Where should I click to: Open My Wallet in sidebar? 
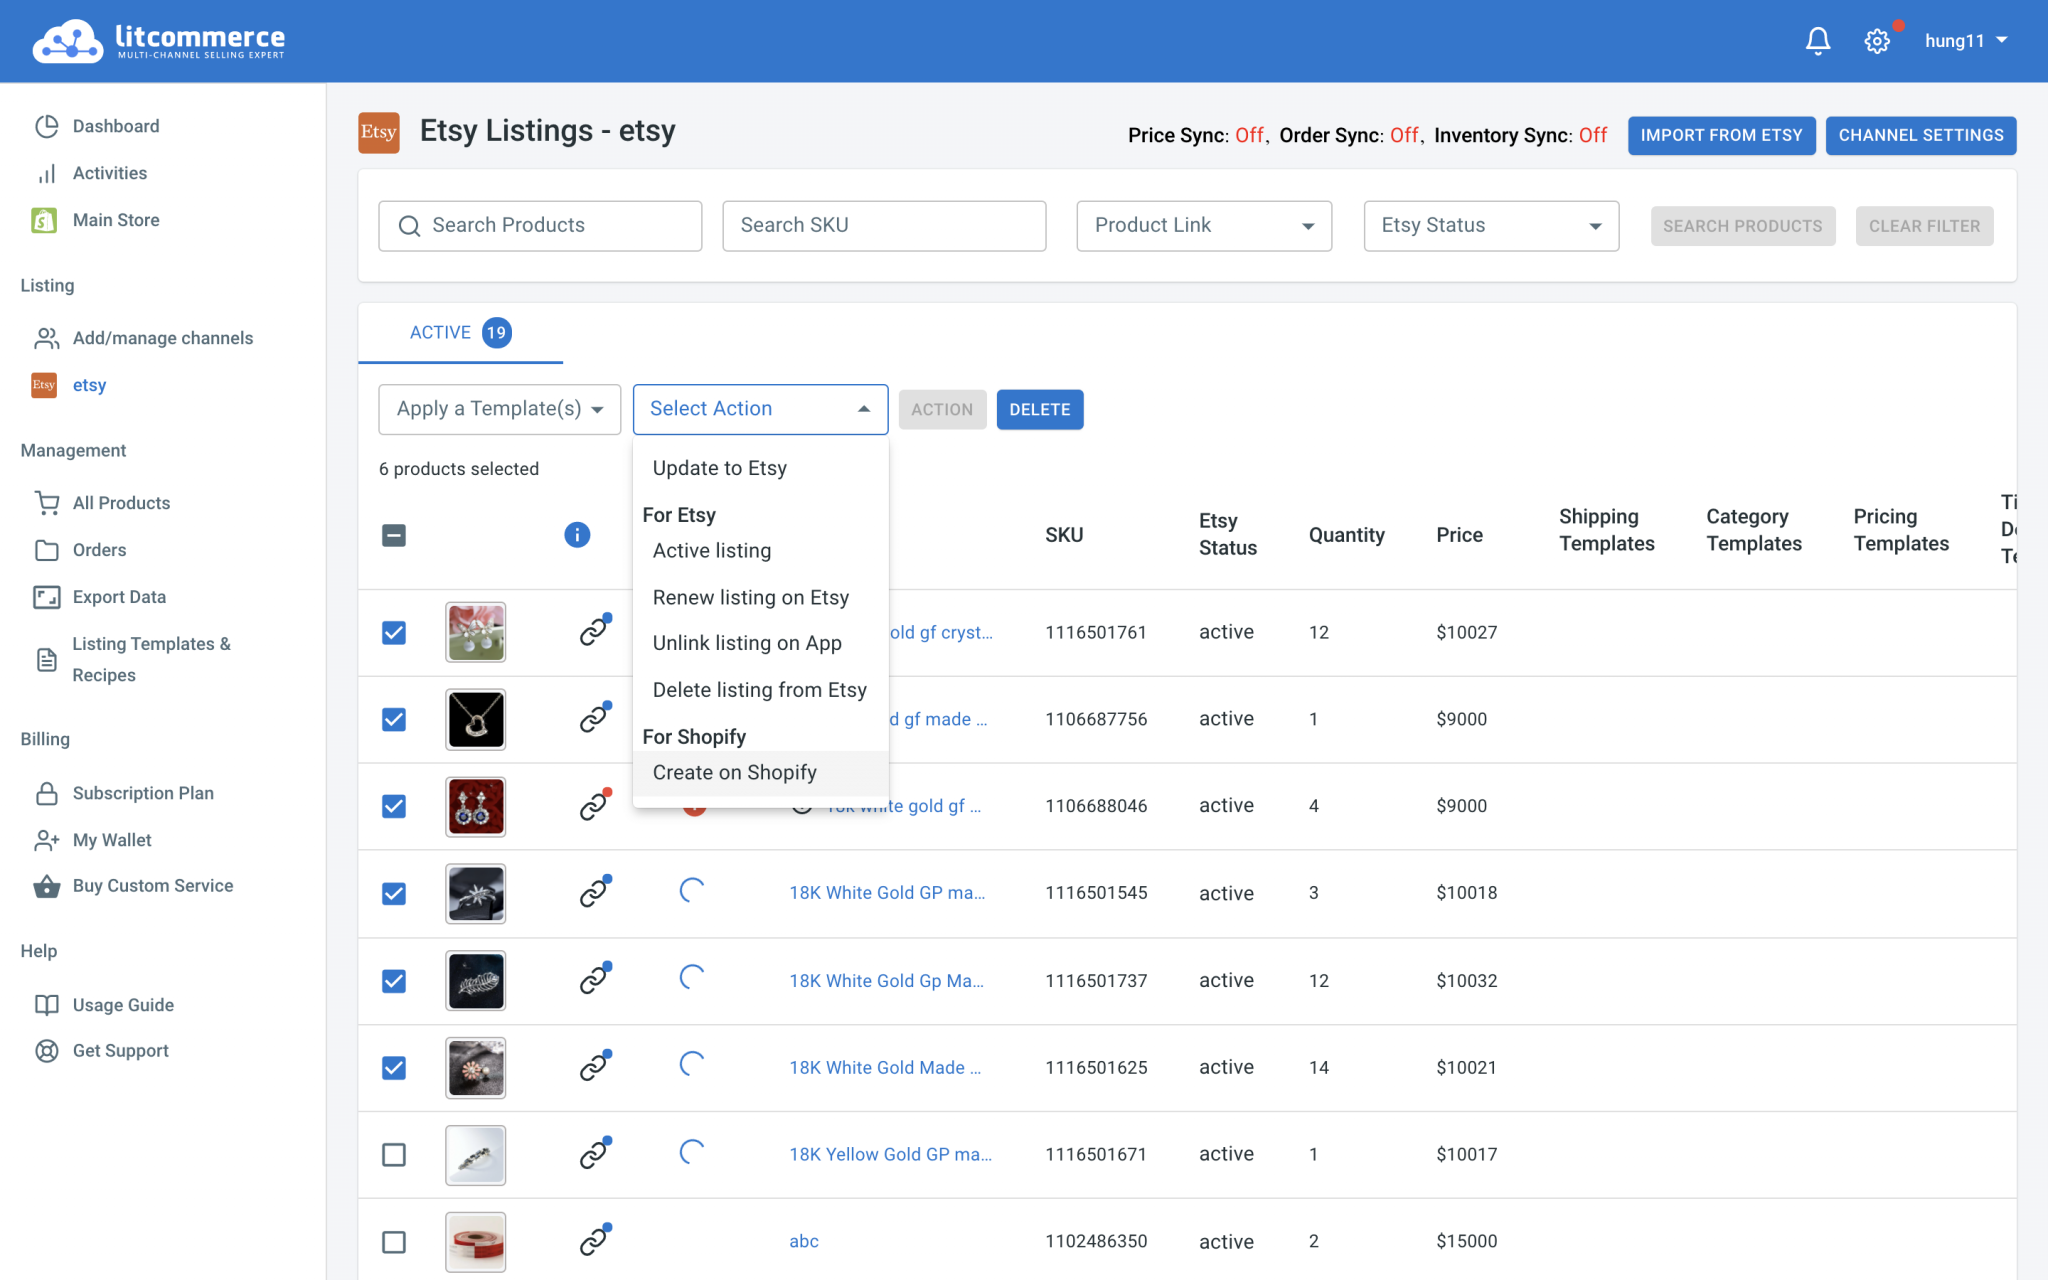111,840
